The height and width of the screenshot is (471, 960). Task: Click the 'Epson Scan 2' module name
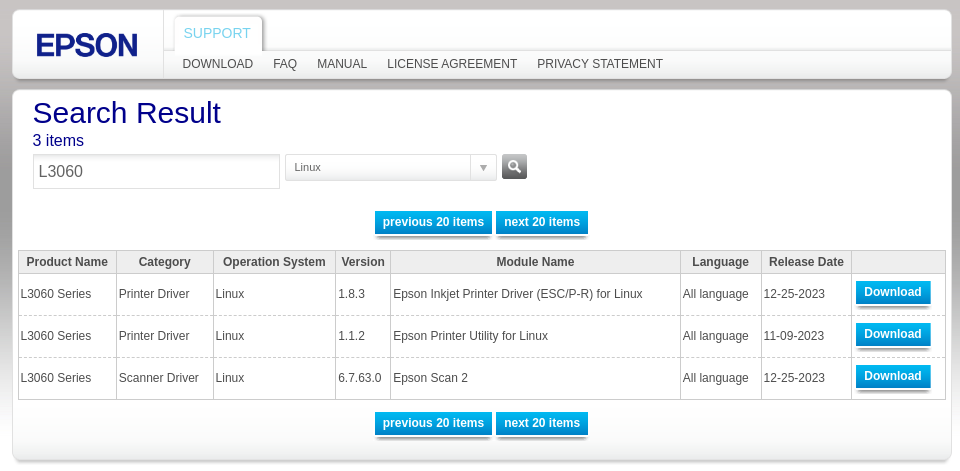click(x=430, y=378)
